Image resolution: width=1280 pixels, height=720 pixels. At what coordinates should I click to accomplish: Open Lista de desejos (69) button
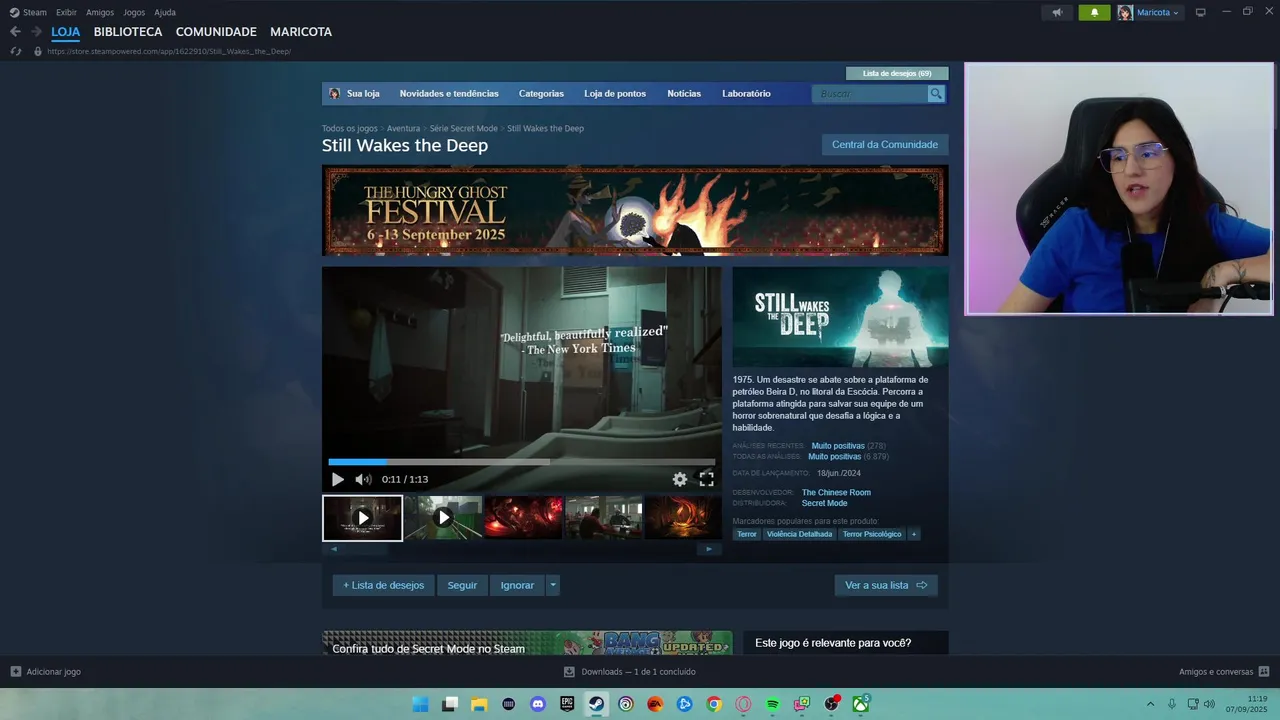coord(897,73)
